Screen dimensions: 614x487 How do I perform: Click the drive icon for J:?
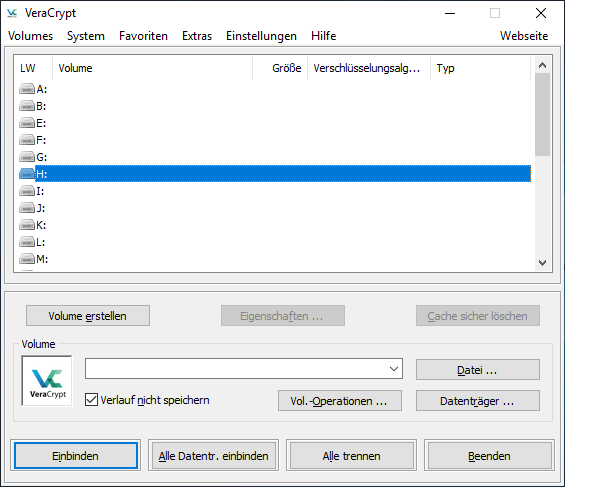27,208
